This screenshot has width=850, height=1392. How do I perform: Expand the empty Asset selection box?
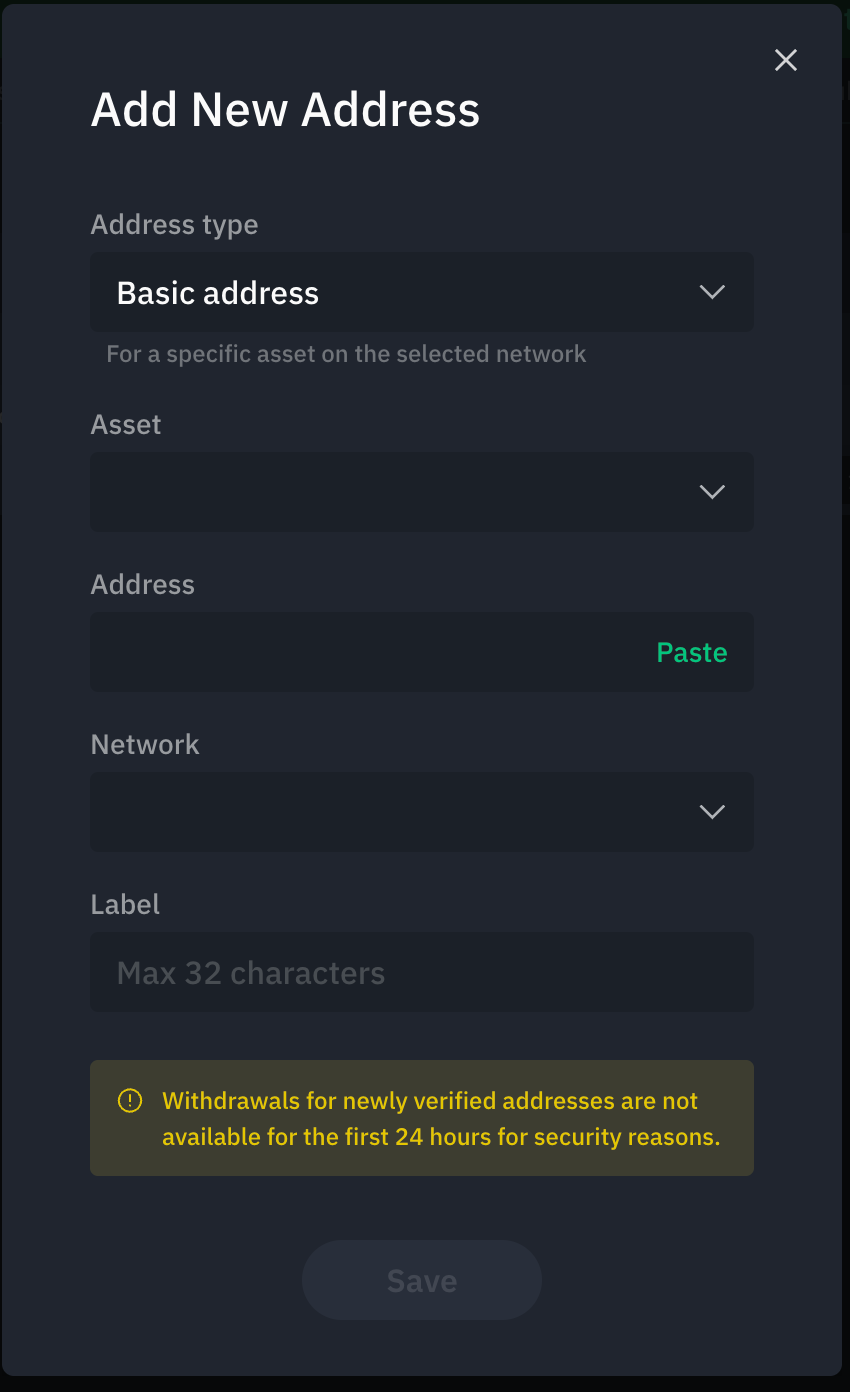pyautogui.click(x=422, y=492)
